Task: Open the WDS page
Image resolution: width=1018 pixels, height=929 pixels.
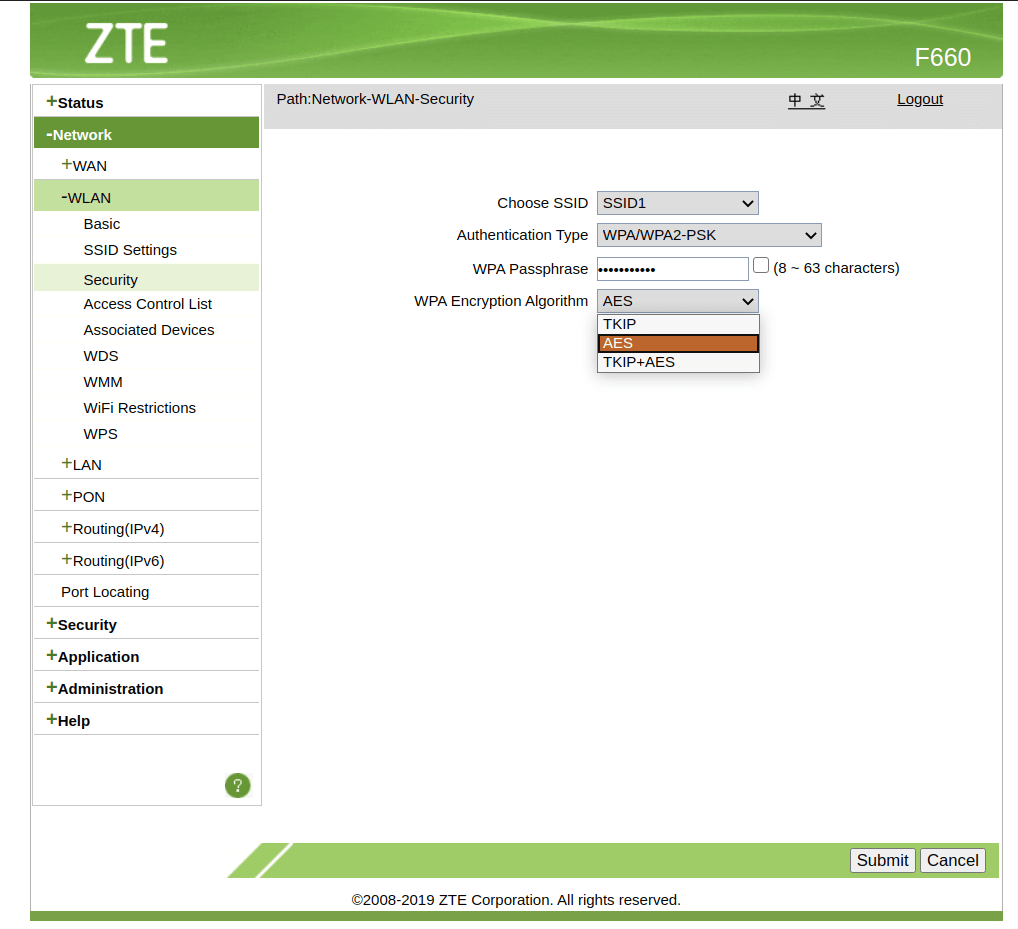Action: click(101, 356)
